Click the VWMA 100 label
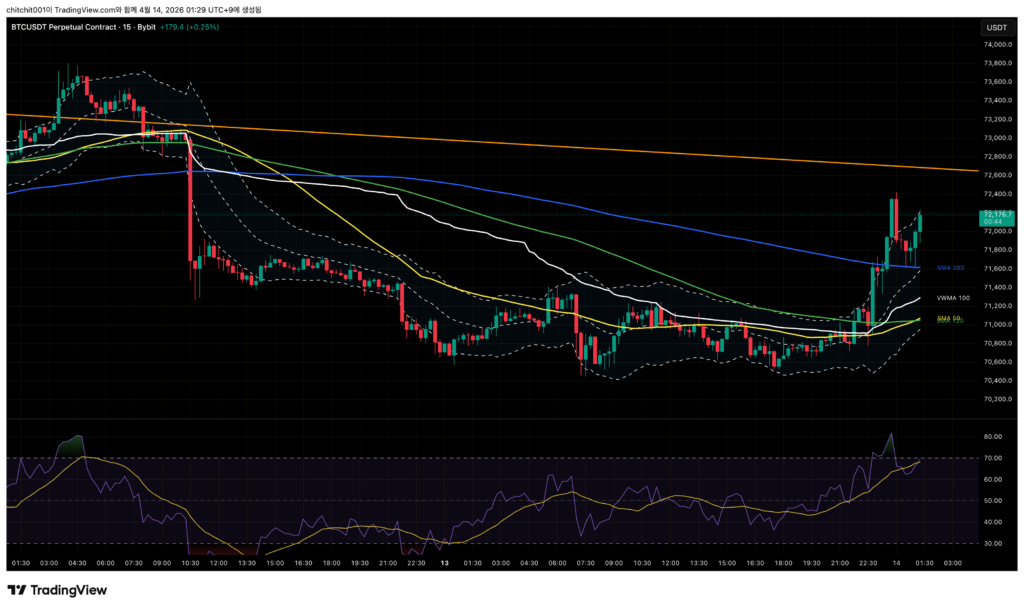 tap(953, 298)
